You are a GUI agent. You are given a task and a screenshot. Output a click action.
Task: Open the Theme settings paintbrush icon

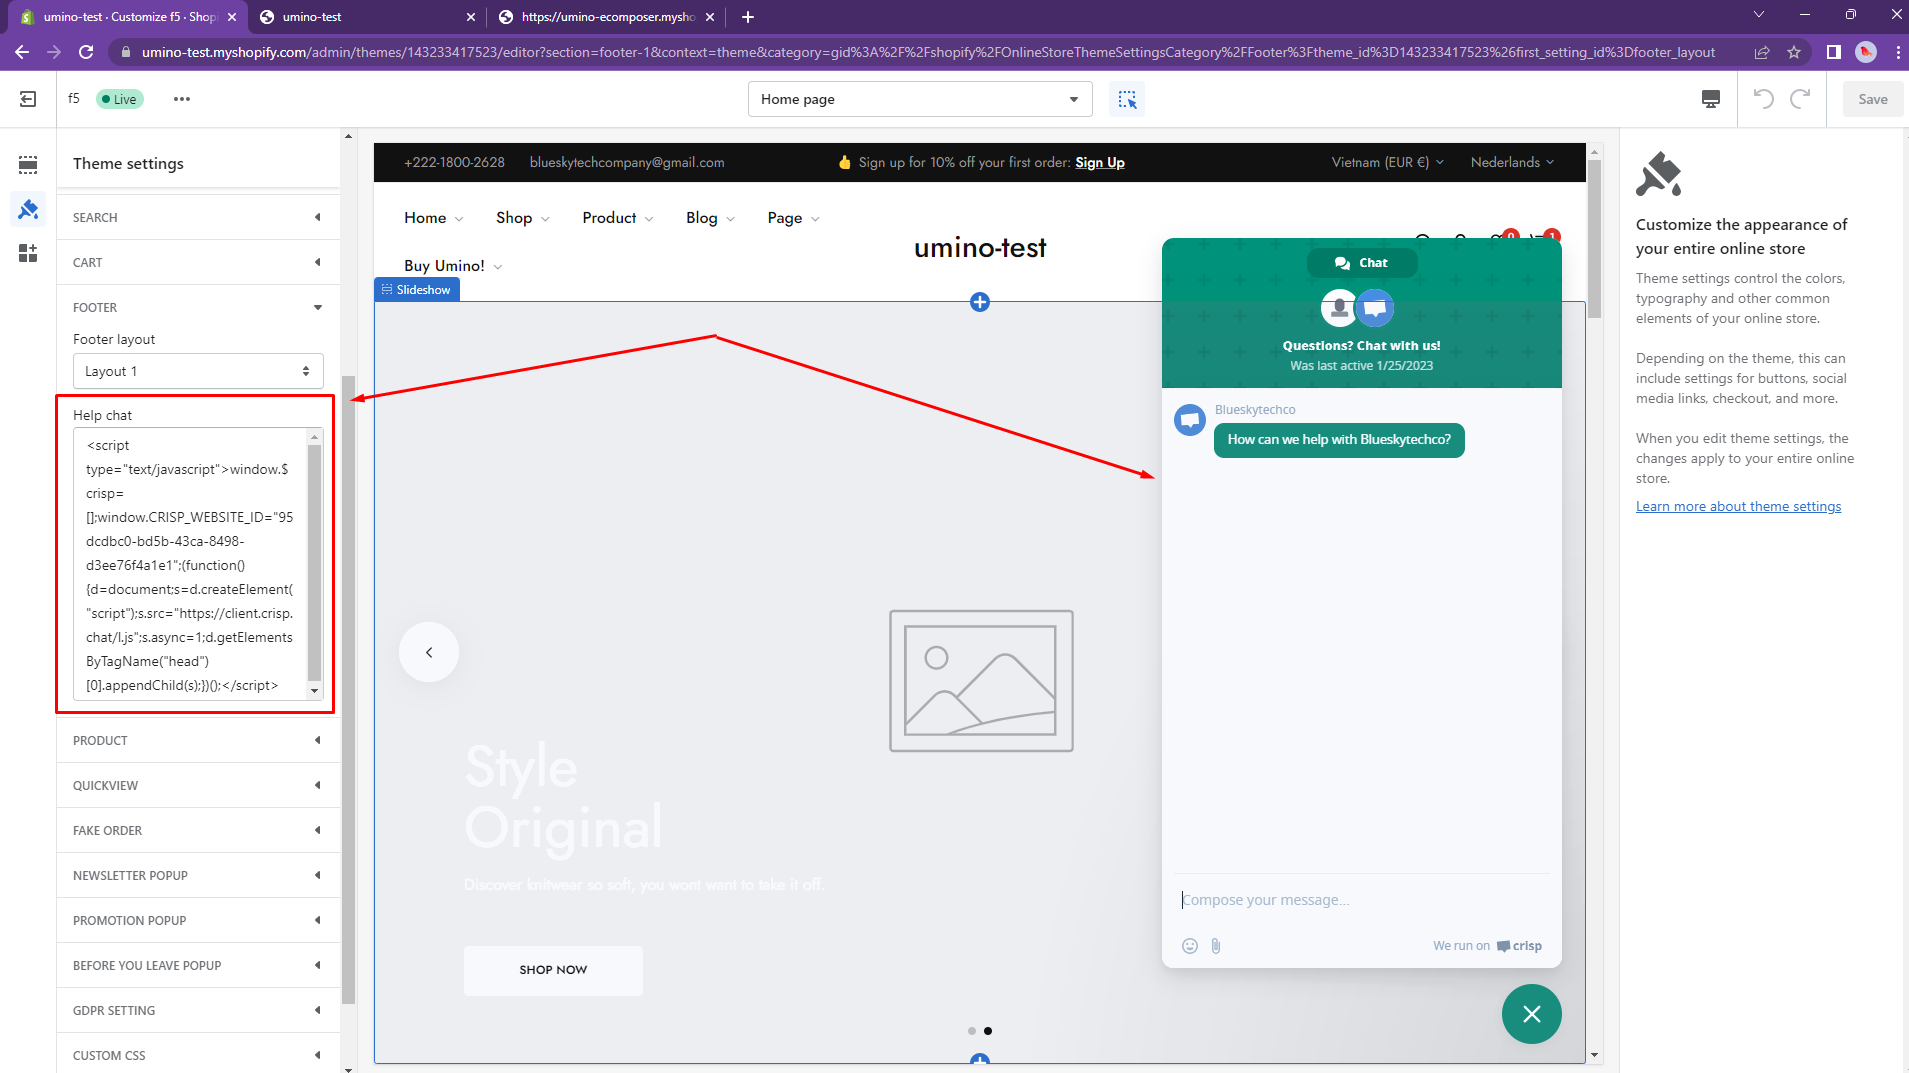[x=28, y=209]
